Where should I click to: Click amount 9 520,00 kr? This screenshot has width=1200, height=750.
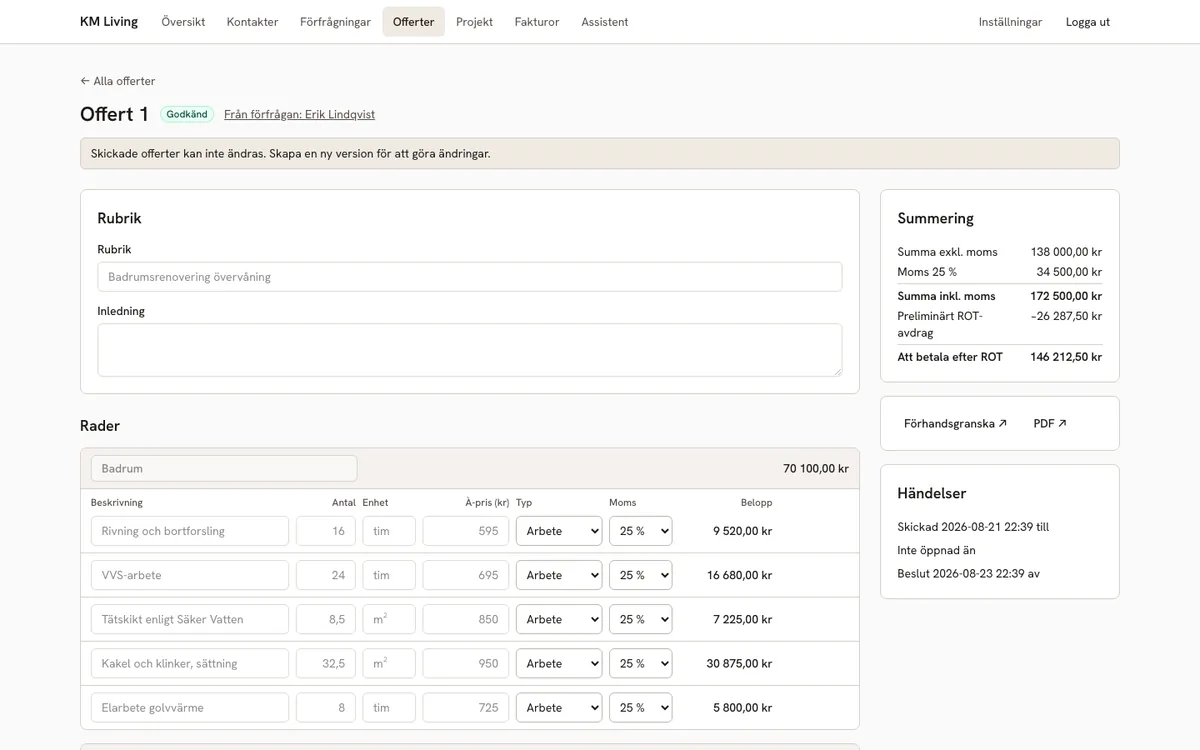point(742,531)
